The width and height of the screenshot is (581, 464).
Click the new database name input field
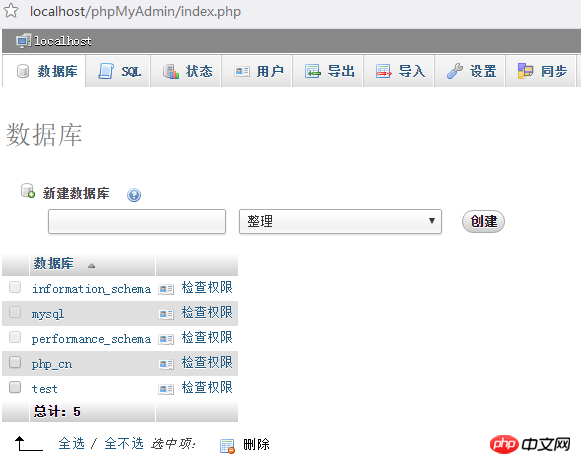[x=137, y=221]
